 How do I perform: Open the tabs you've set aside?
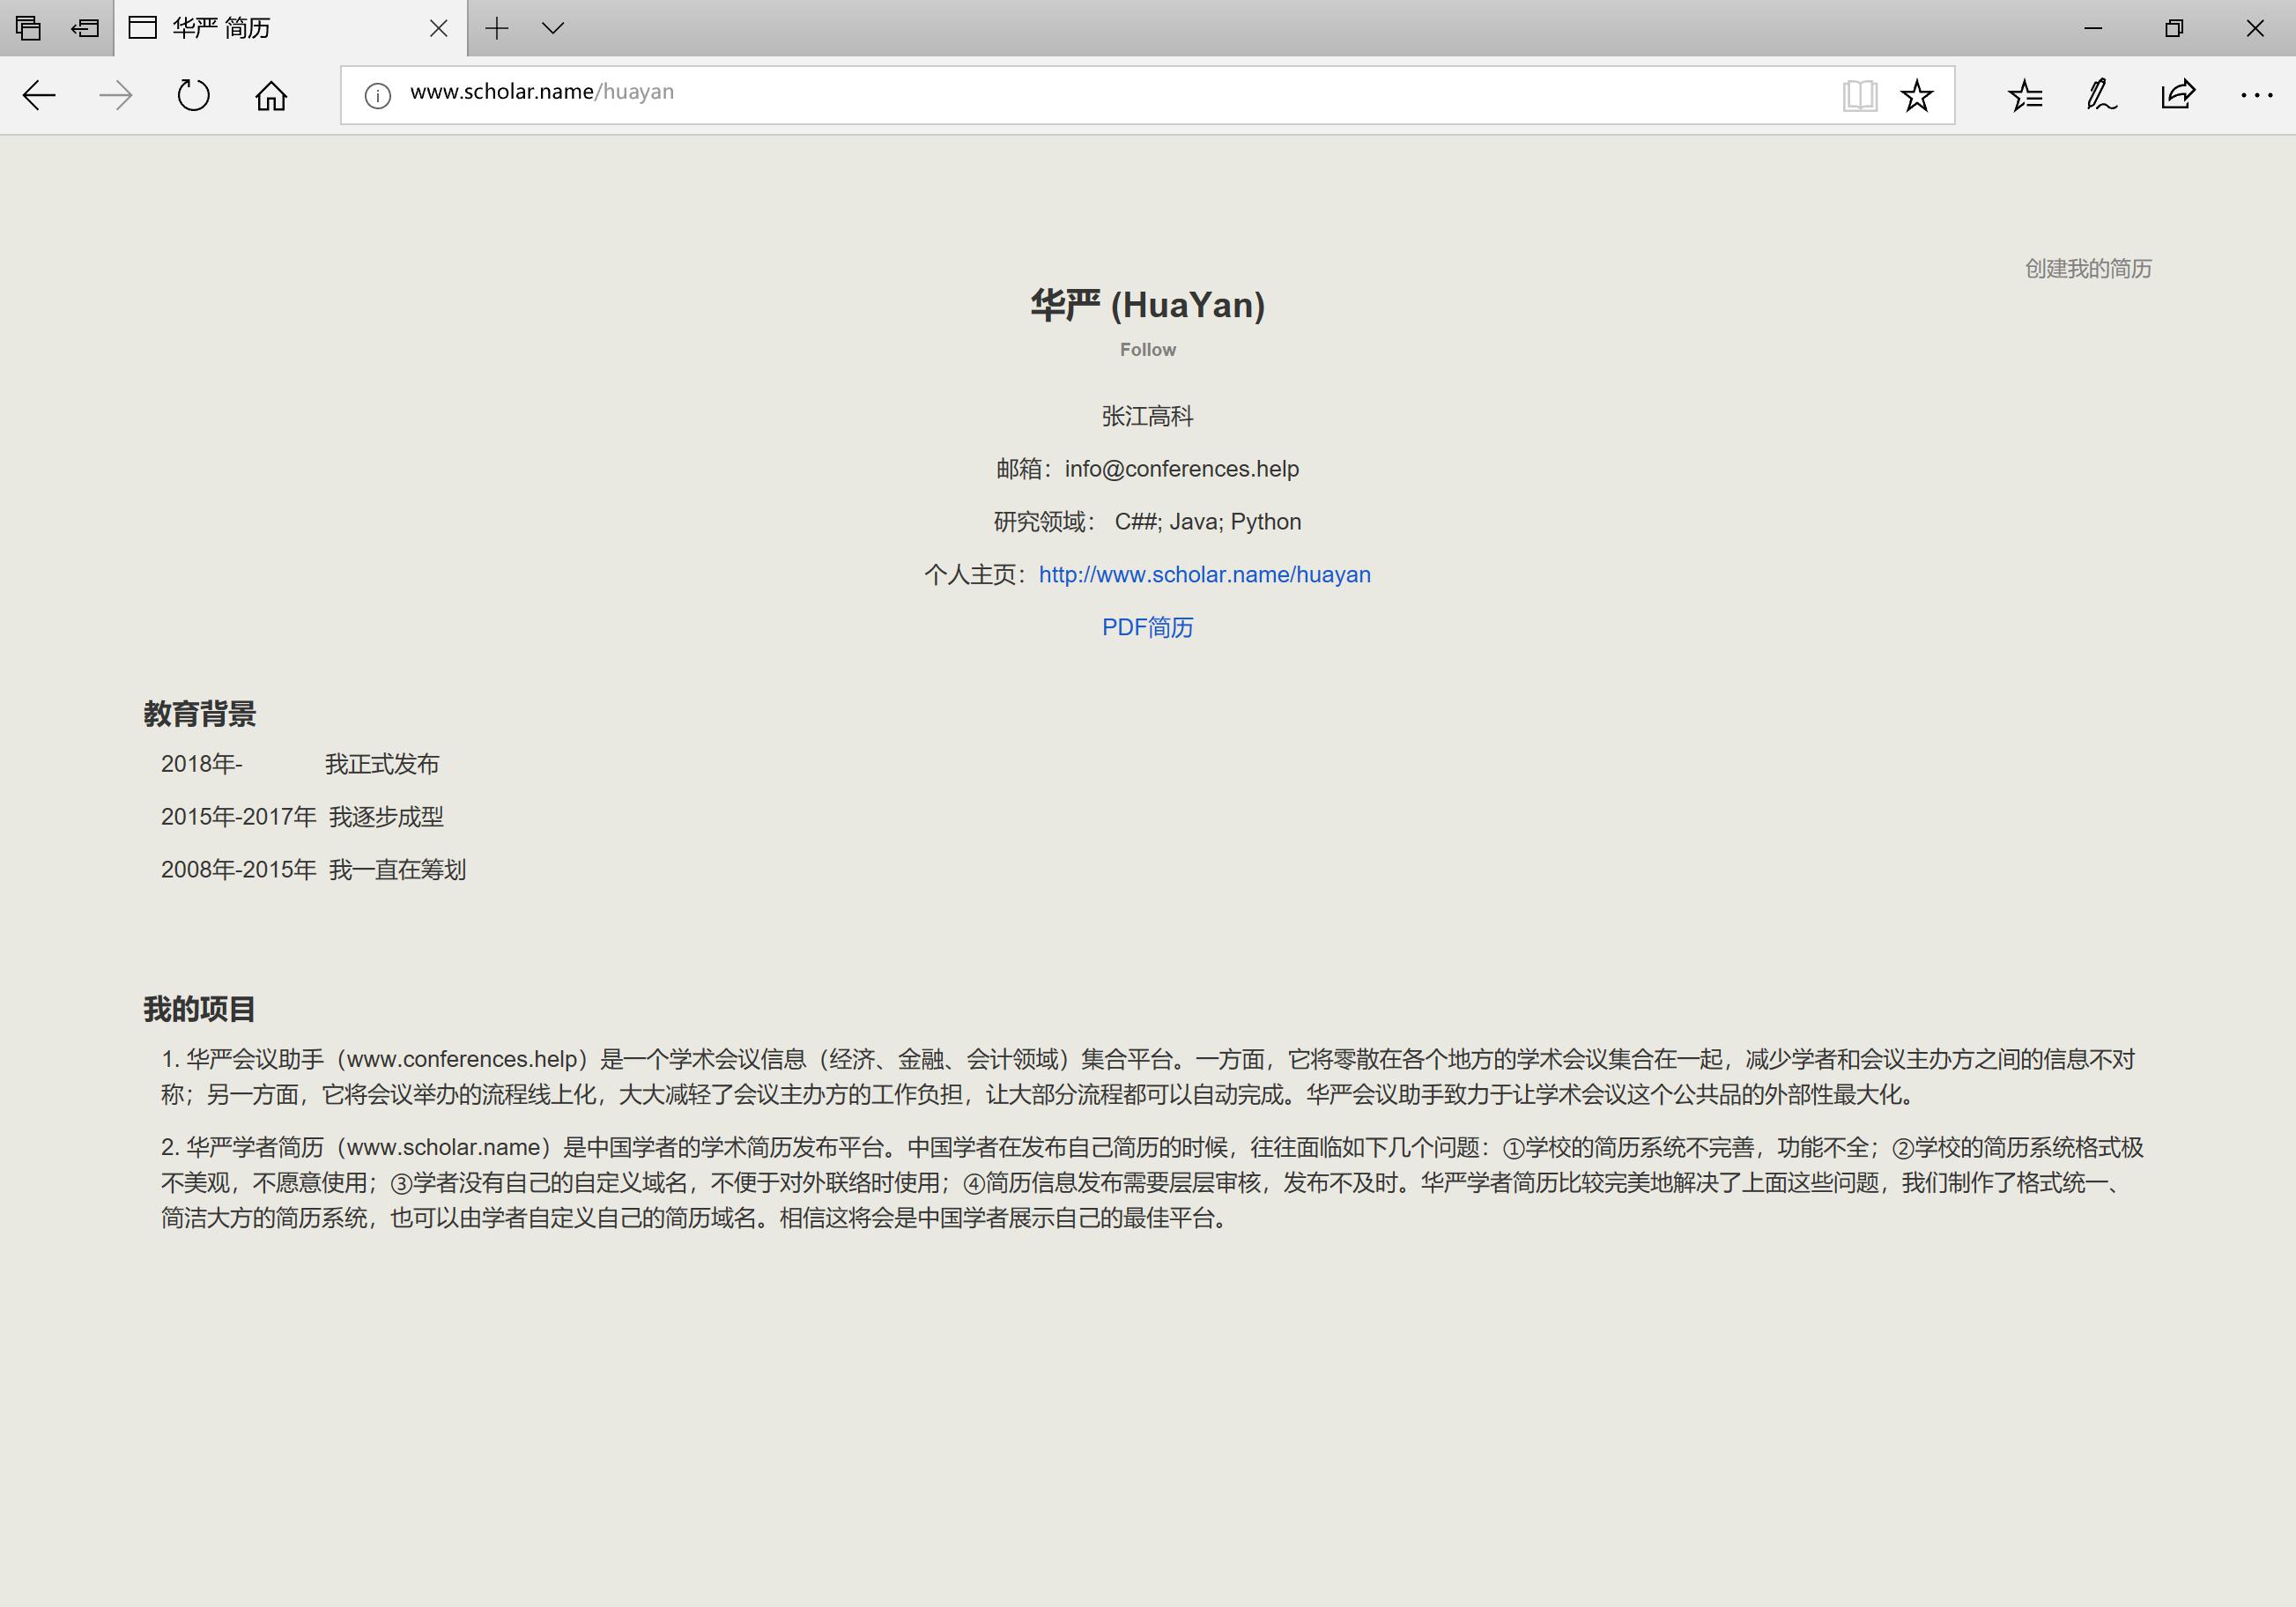click(28, 28)
